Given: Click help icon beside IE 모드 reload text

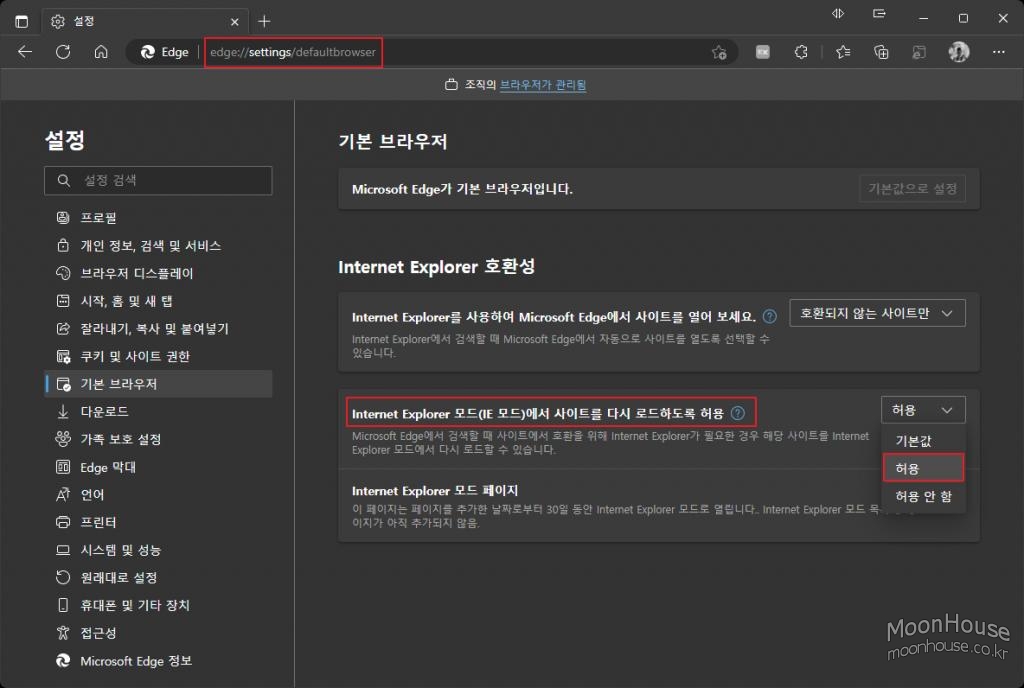Looking at the screenshot, I should (x=737, y=413).
